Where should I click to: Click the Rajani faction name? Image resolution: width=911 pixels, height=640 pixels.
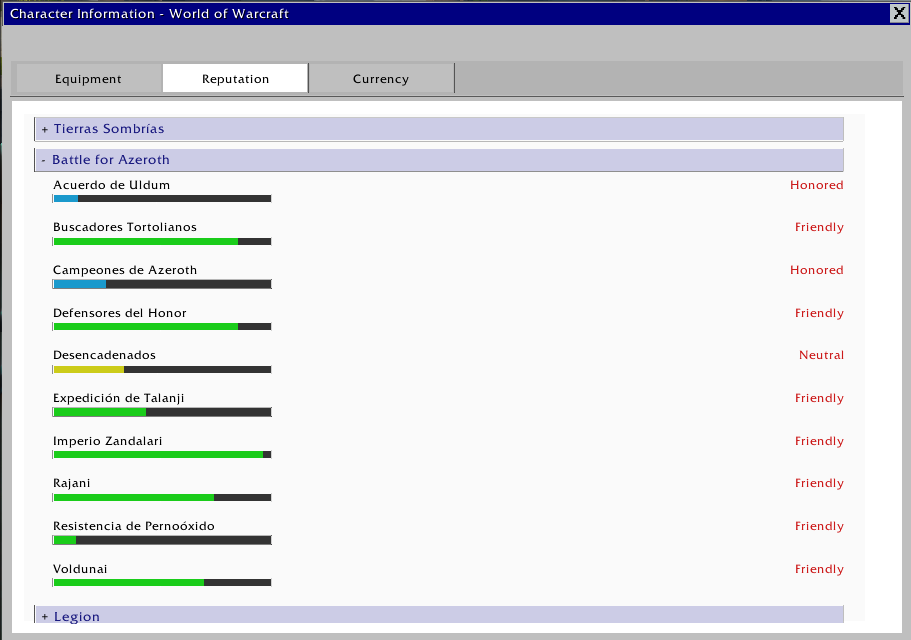point(71,483)
